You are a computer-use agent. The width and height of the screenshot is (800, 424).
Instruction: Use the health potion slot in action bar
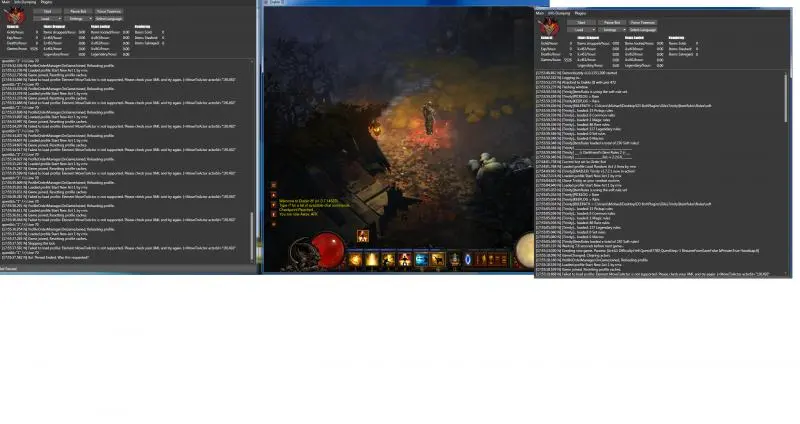pyautogui.click(x=455, y=260)
